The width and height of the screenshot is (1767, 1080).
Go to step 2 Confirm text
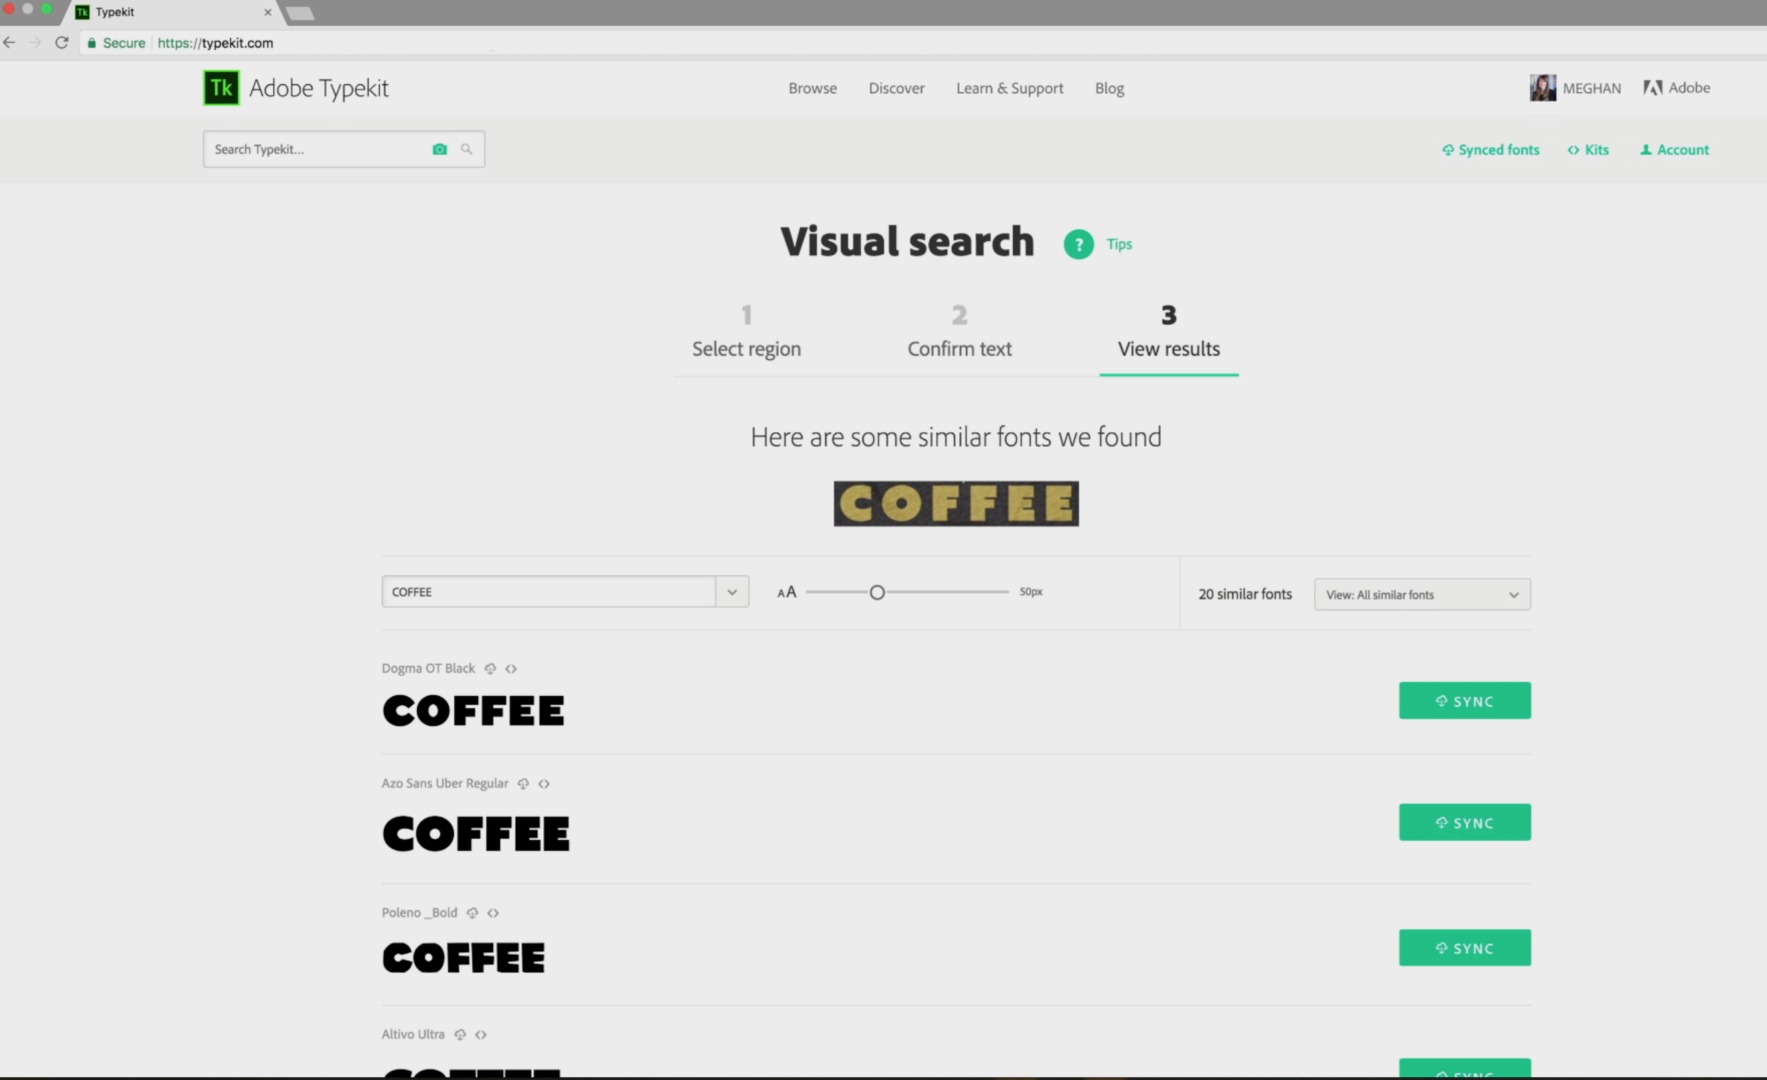tap(959, 334)
